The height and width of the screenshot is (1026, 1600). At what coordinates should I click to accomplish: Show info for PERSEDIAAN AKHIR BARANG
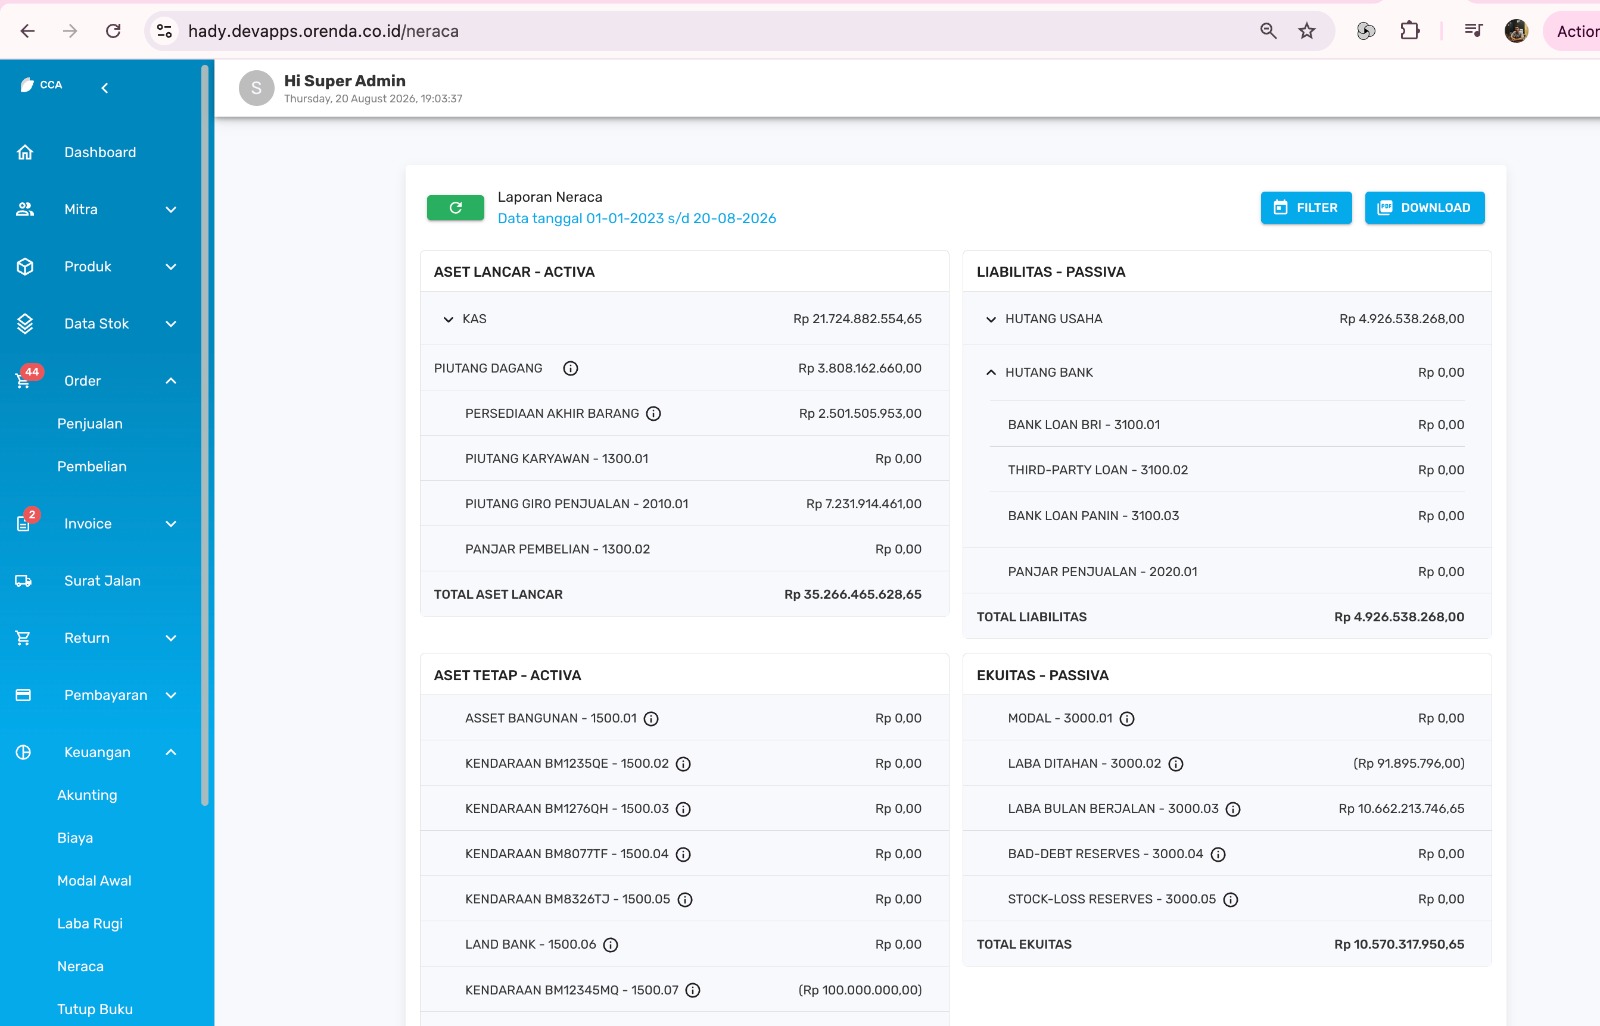tap(654, 414)
